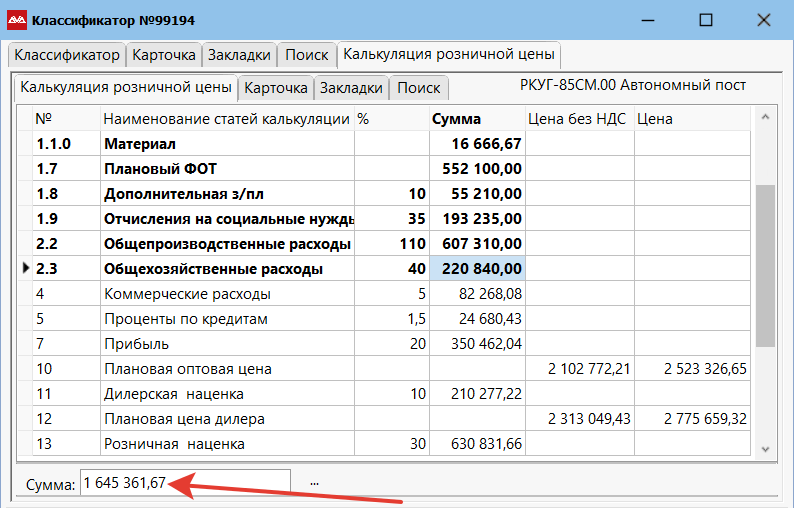
Task: Open the outer Классификатор tab
Action: (x=66, y=55)
